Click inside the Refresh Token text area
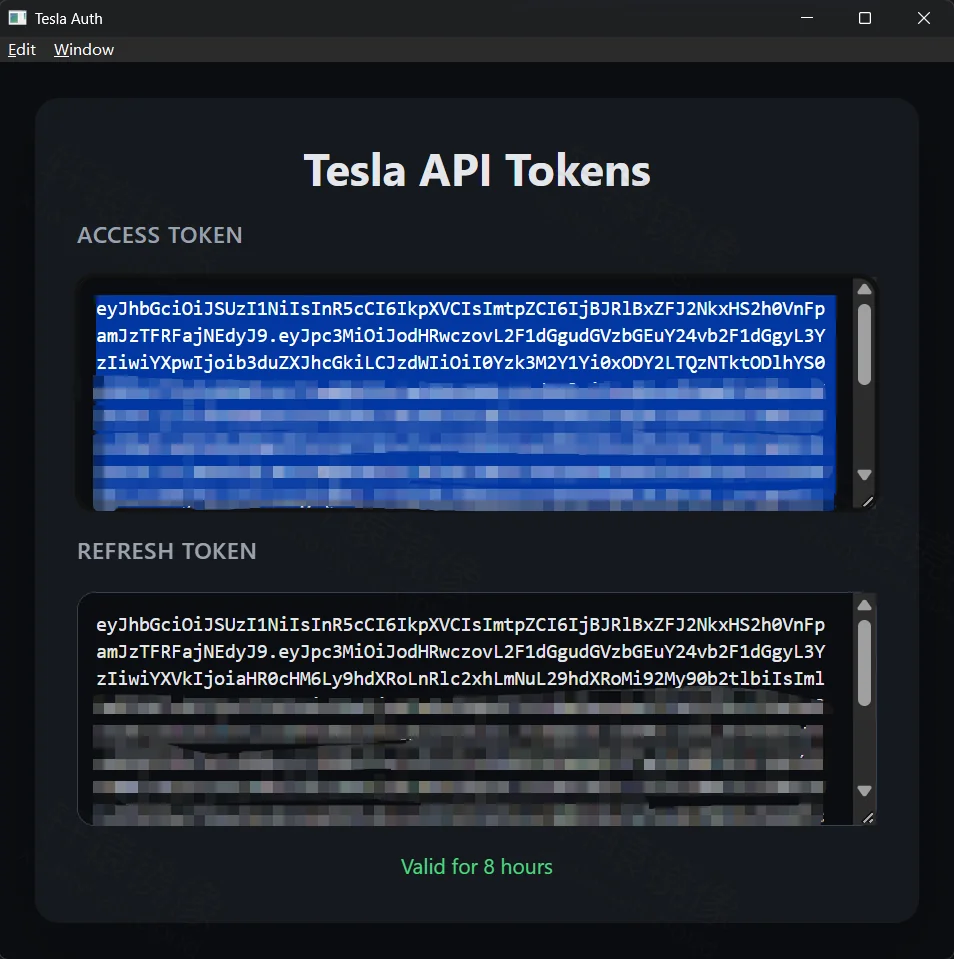This screenshot has height=959, width=954. coord(465,709)
